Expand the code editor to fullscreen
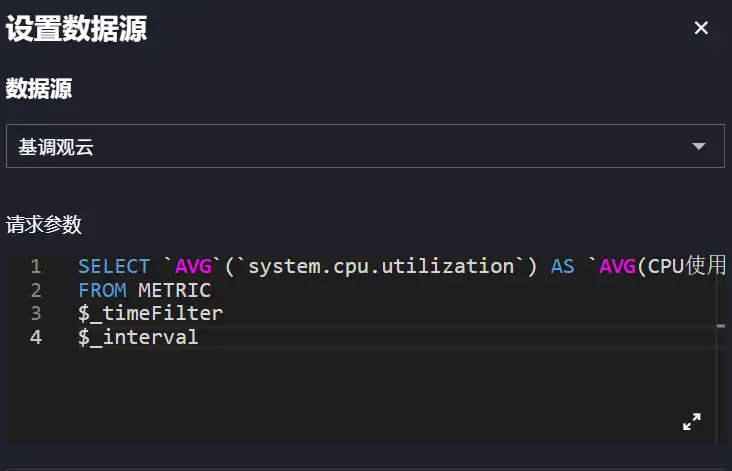Screen dimensions: 732x471 691,422
